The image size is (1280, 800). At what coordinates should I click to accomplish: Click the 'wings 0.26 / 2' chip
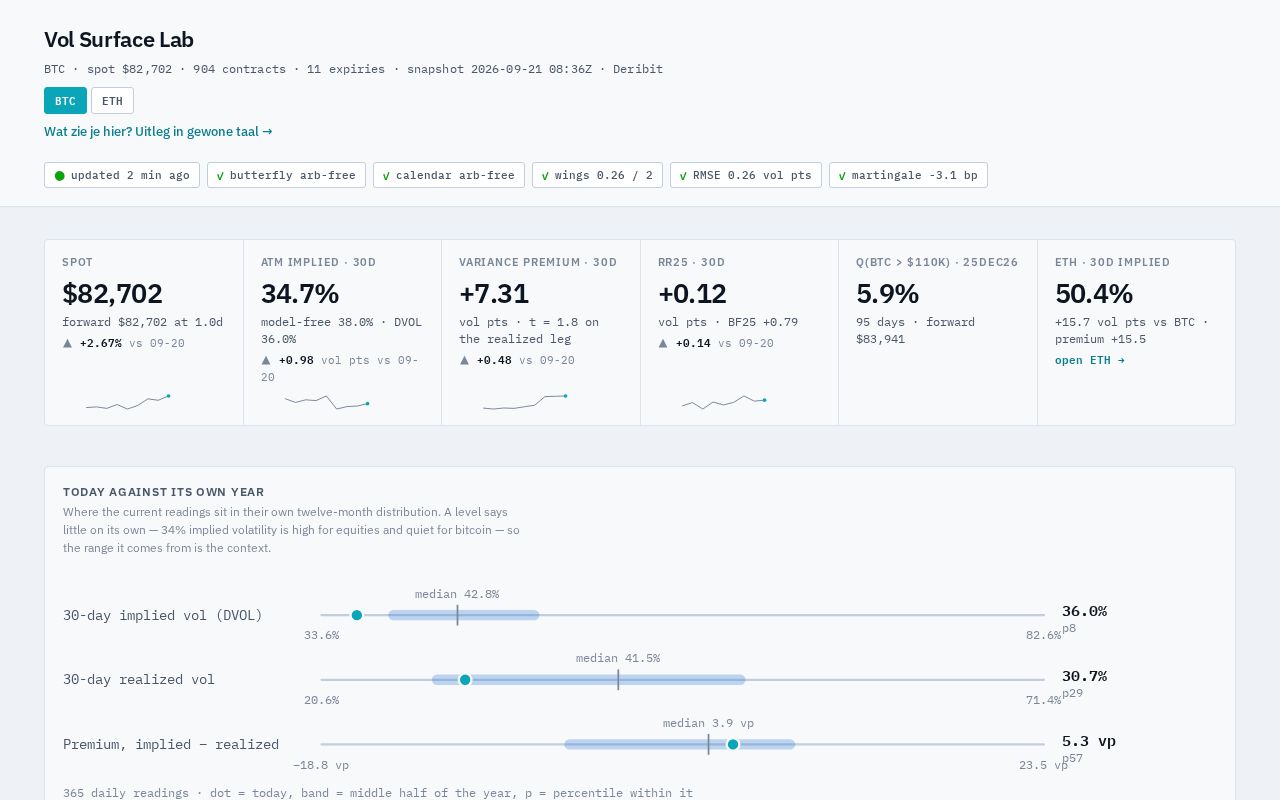[597, 175]
